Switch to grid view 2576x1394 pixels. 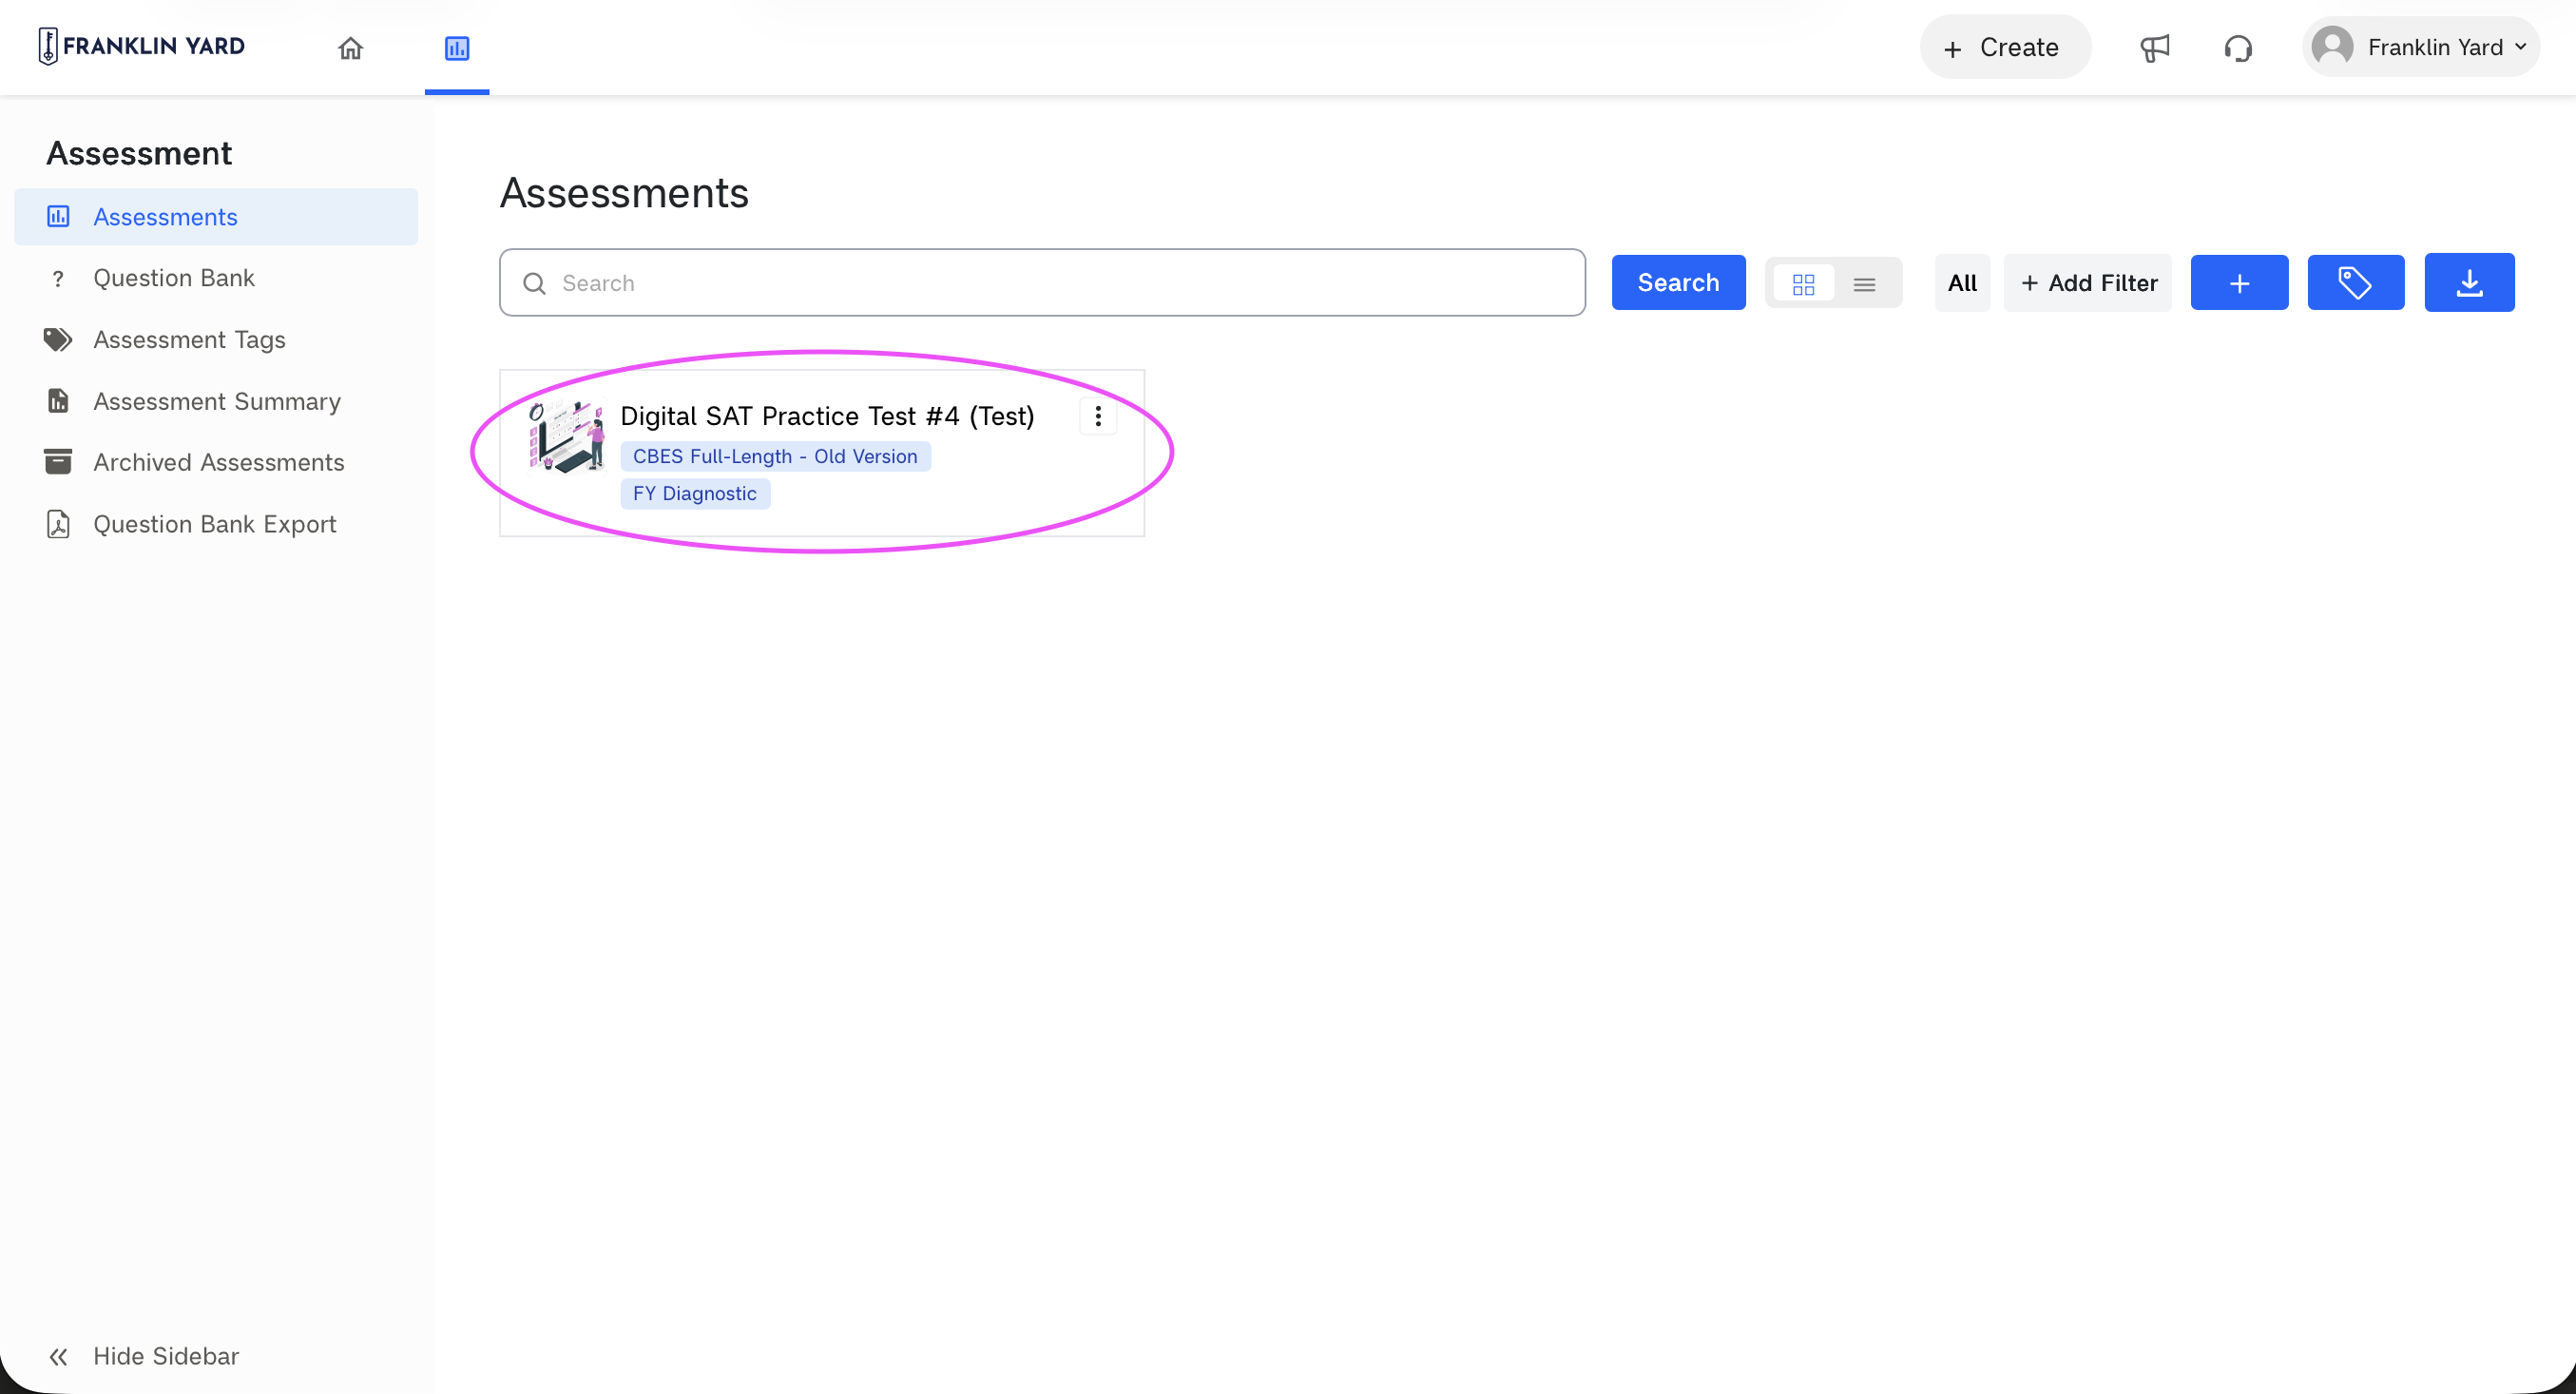1803,284
